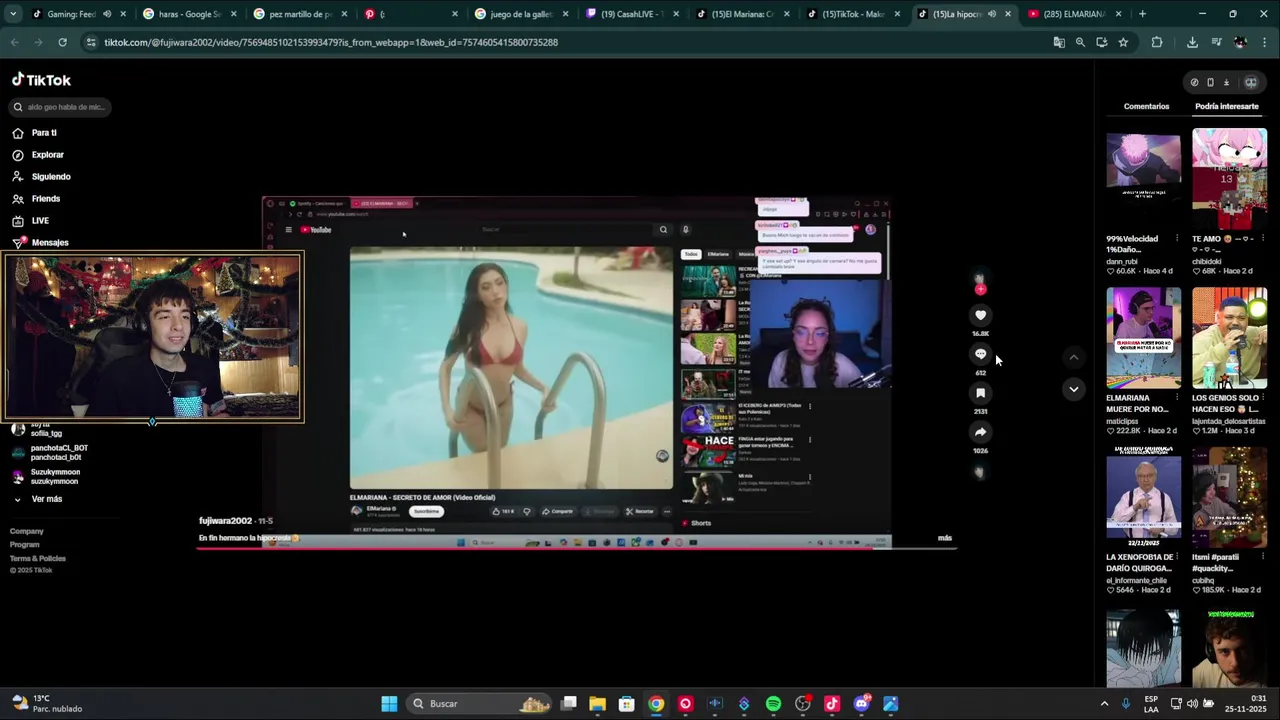
Task: Open download app icon in top pill
Action: tap(1226, 82)
